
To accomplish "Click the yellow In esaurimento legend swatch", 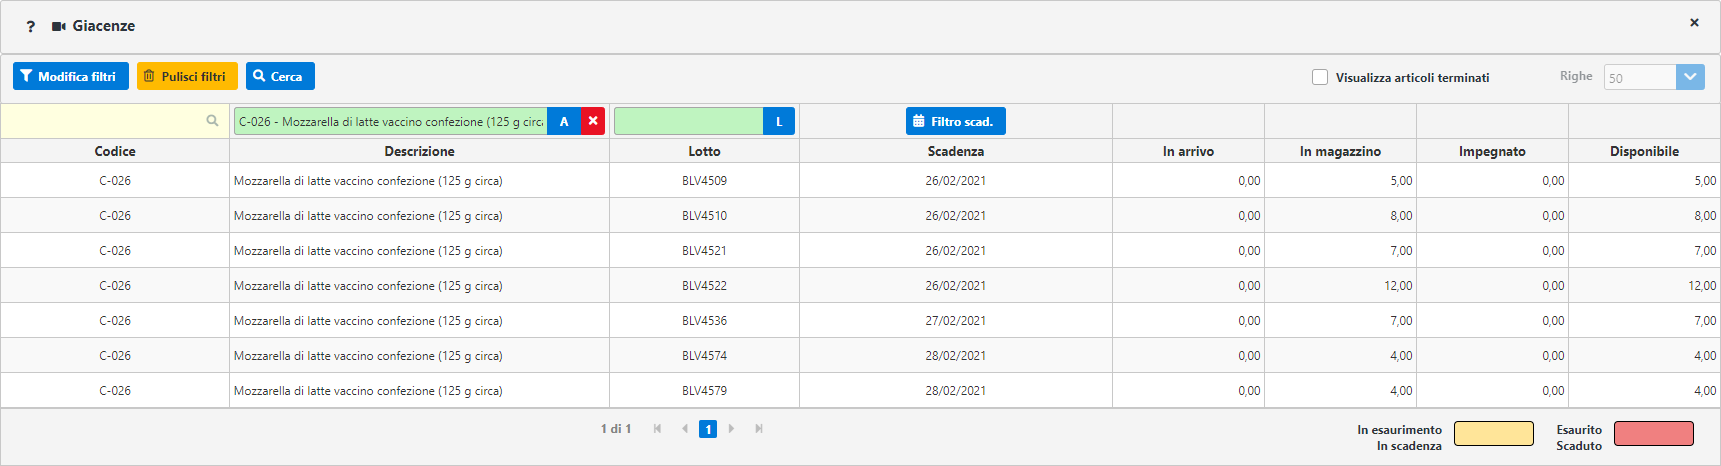I will tap(1493, 433).
